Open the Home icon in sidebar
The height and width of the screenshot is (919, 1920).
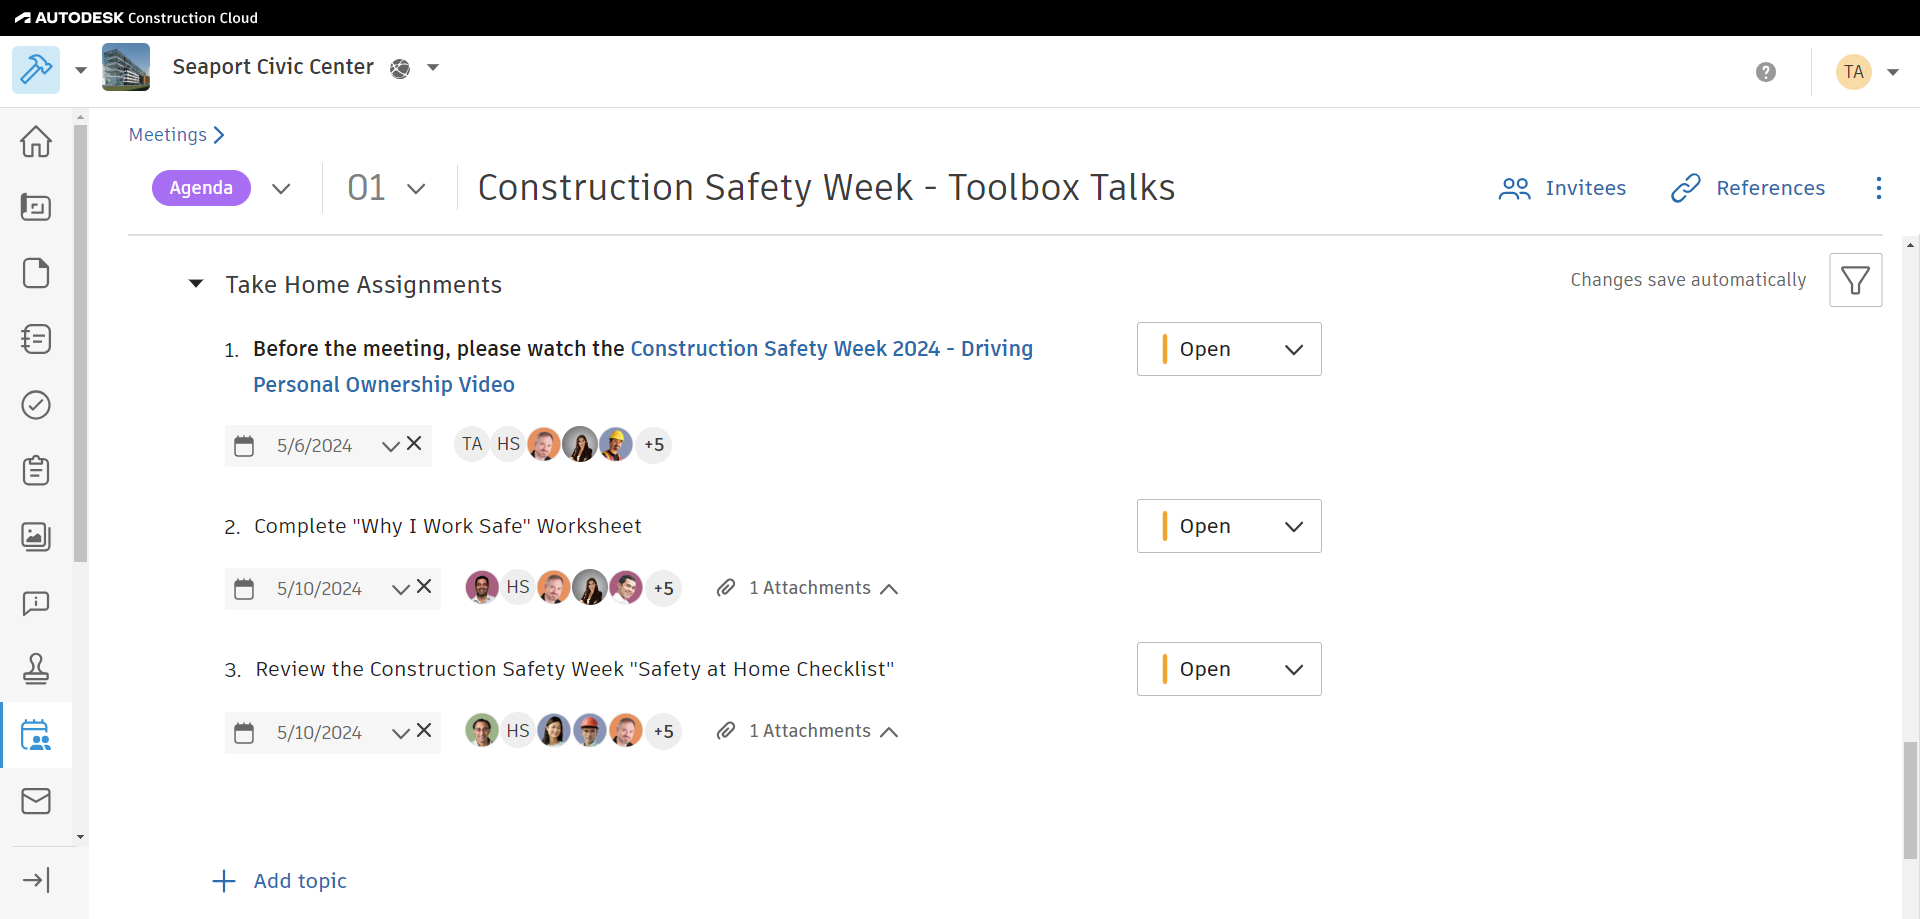36,141
